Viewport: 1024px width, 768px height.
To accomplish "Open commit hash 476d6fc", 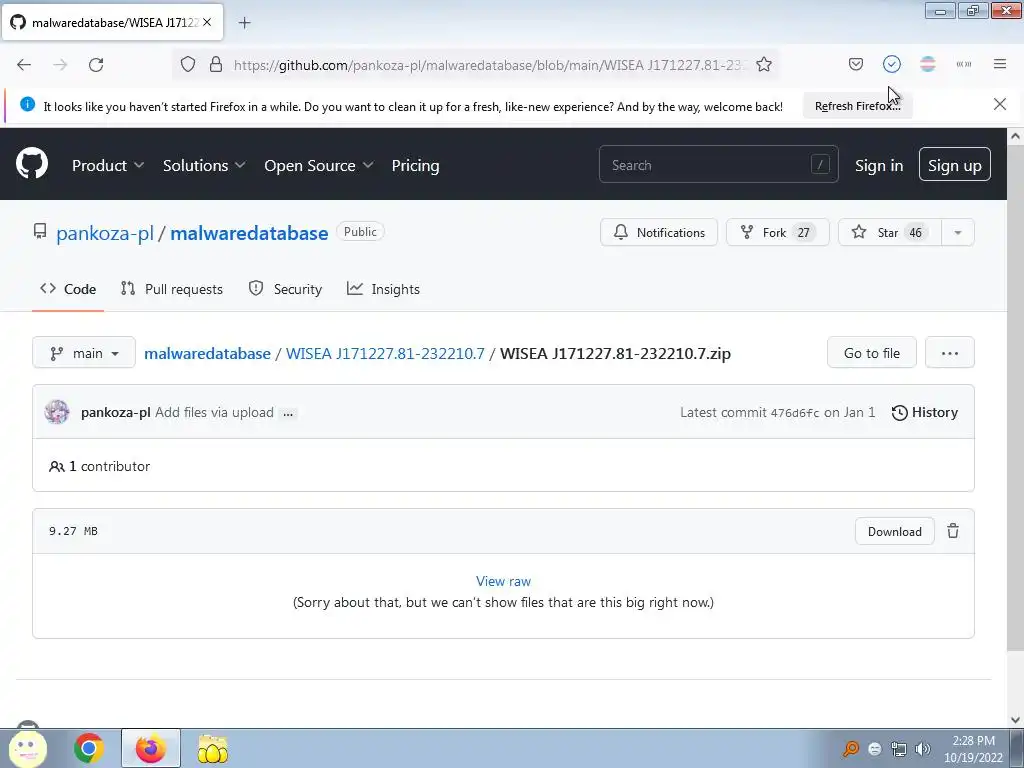I will (x=795, y=413).
